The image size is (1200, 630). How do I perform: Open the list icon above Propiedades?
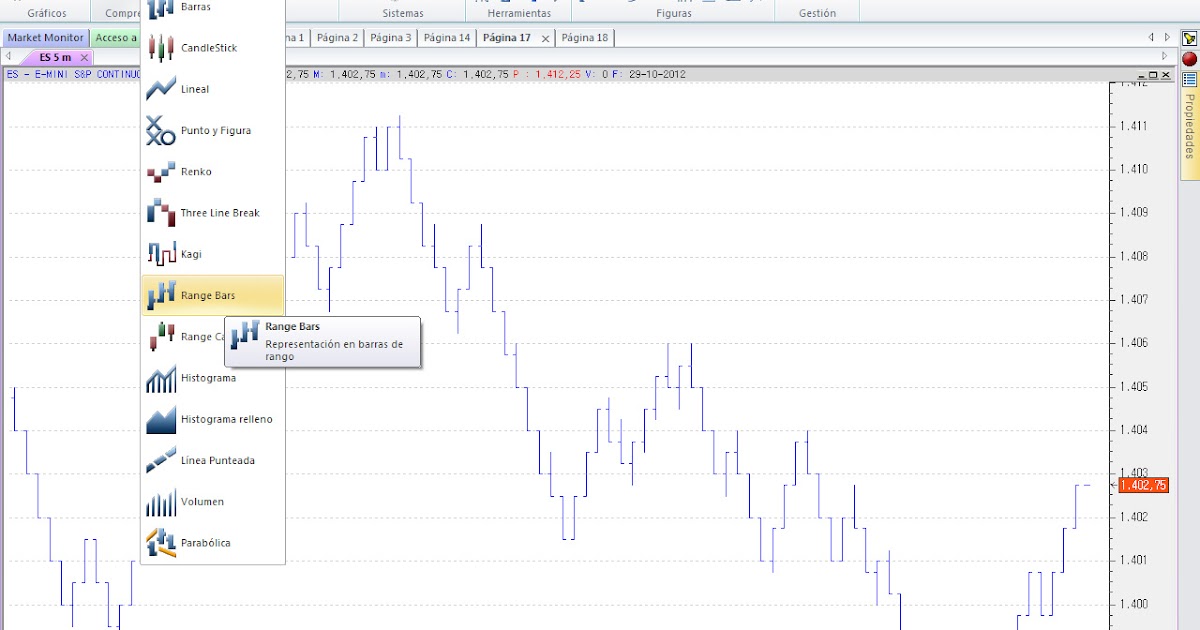1189,79
